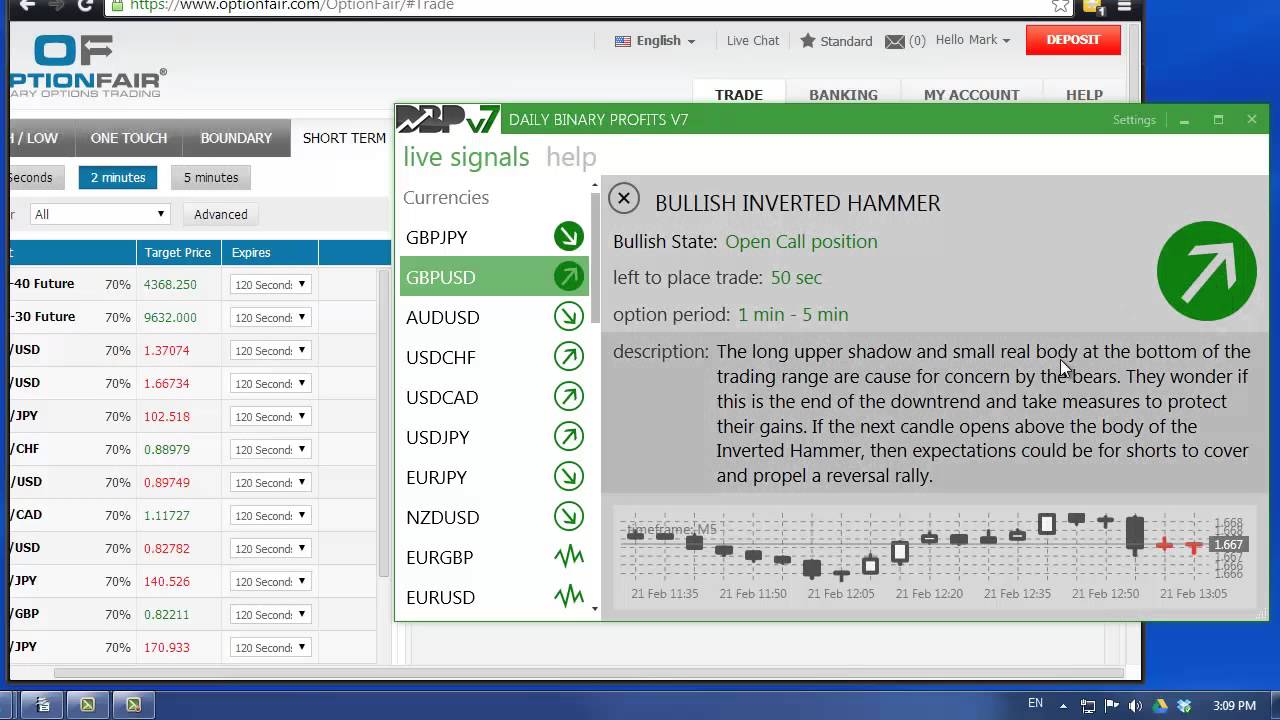
Task: Open the HELP tab
Action: [1084, 94]
